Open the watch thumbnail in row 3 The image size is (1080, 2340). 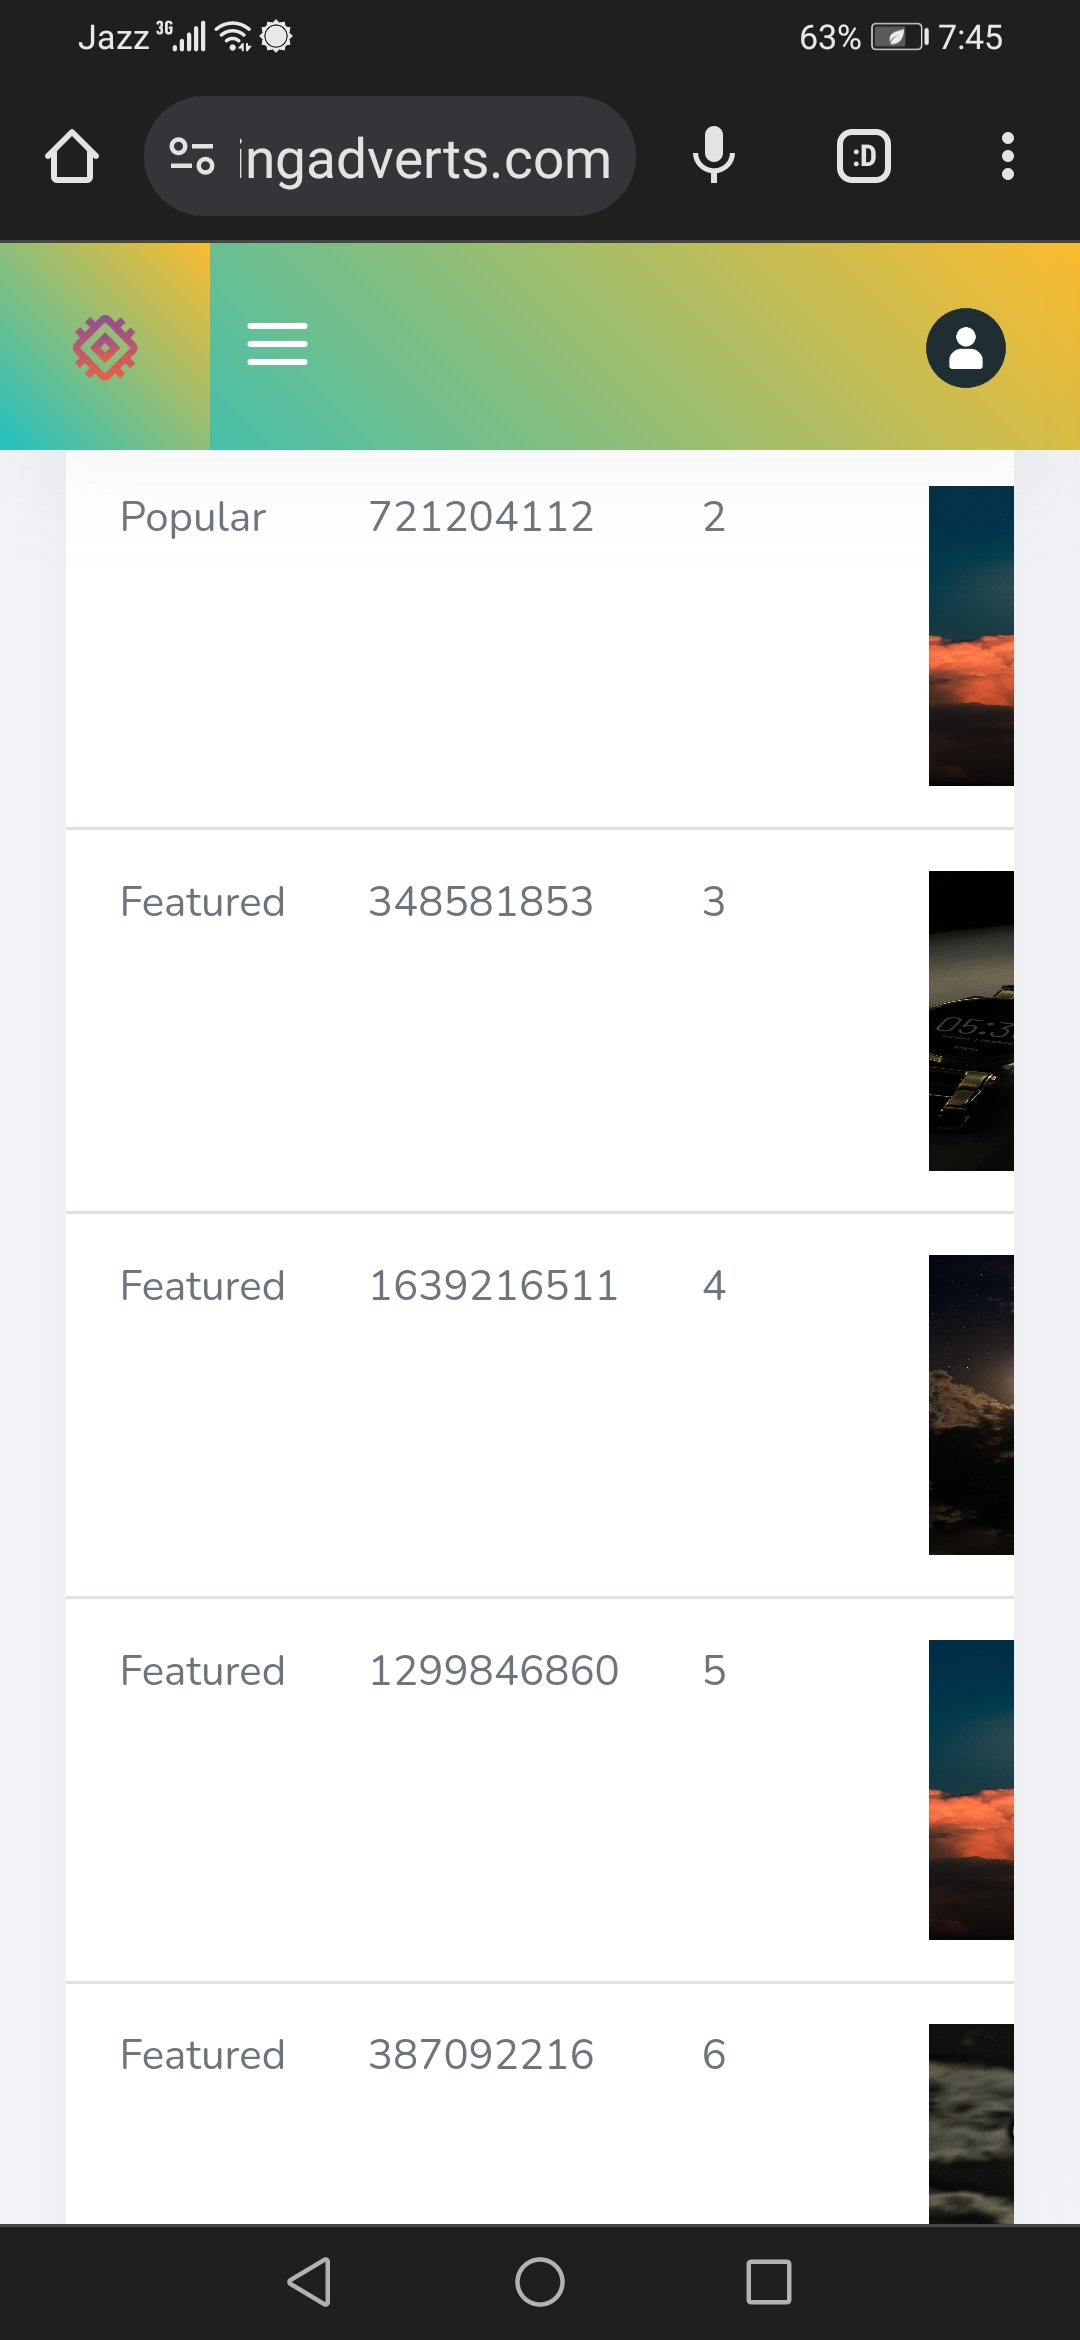(x=971, y=1021)
